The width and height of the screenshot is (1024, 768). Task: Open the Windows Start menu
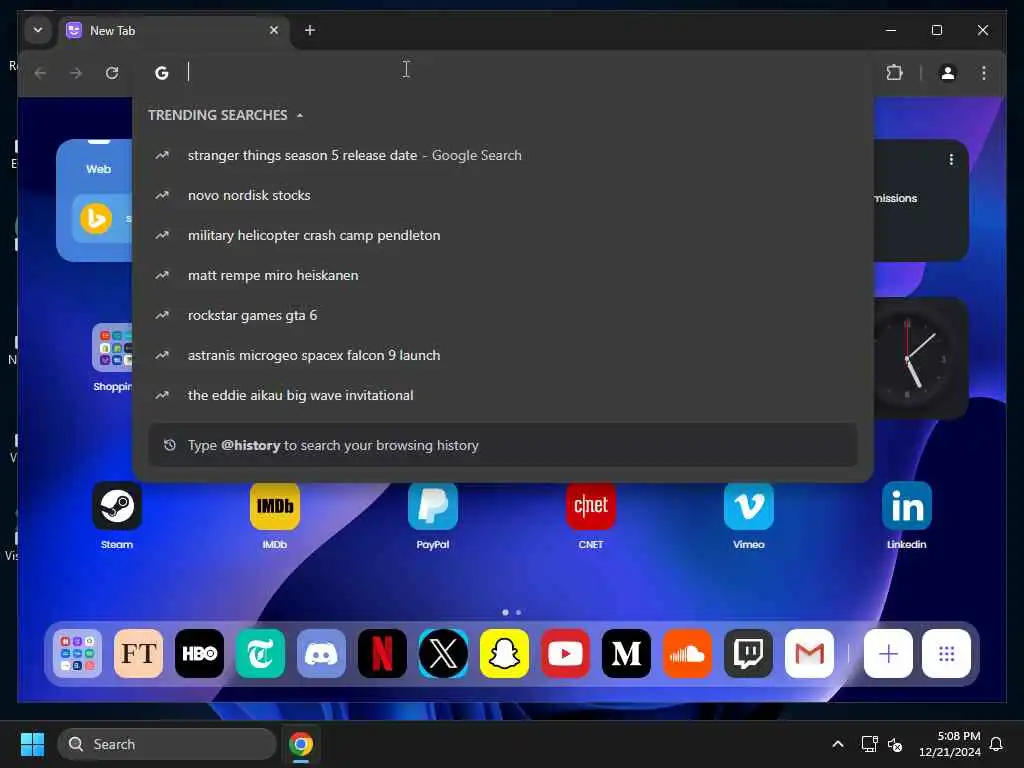click(32, 744)
